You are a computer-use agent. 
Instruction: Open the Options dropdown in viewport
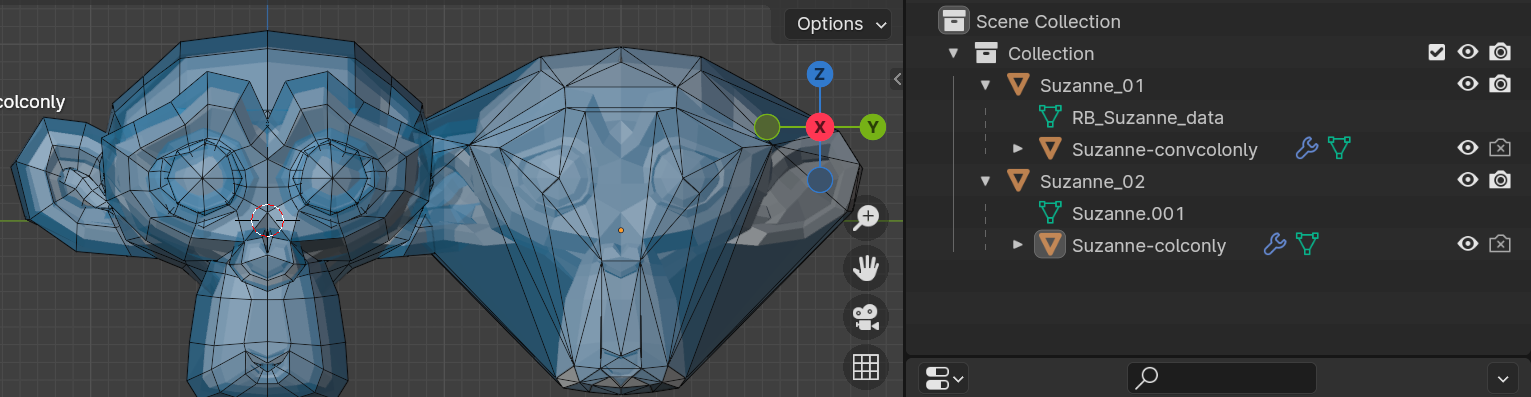[x=837, y=24]
